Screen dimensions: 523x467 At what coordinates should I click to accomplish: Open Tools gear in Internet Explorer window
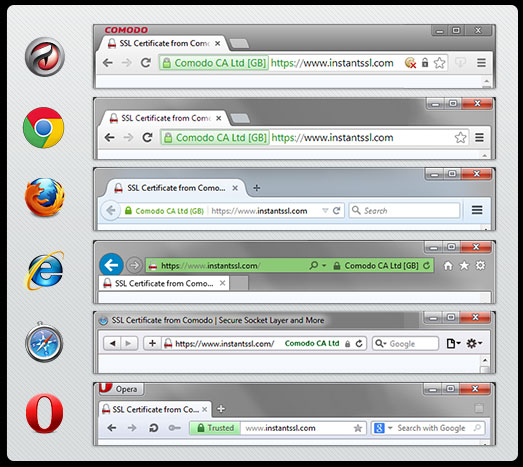point(480,266)
